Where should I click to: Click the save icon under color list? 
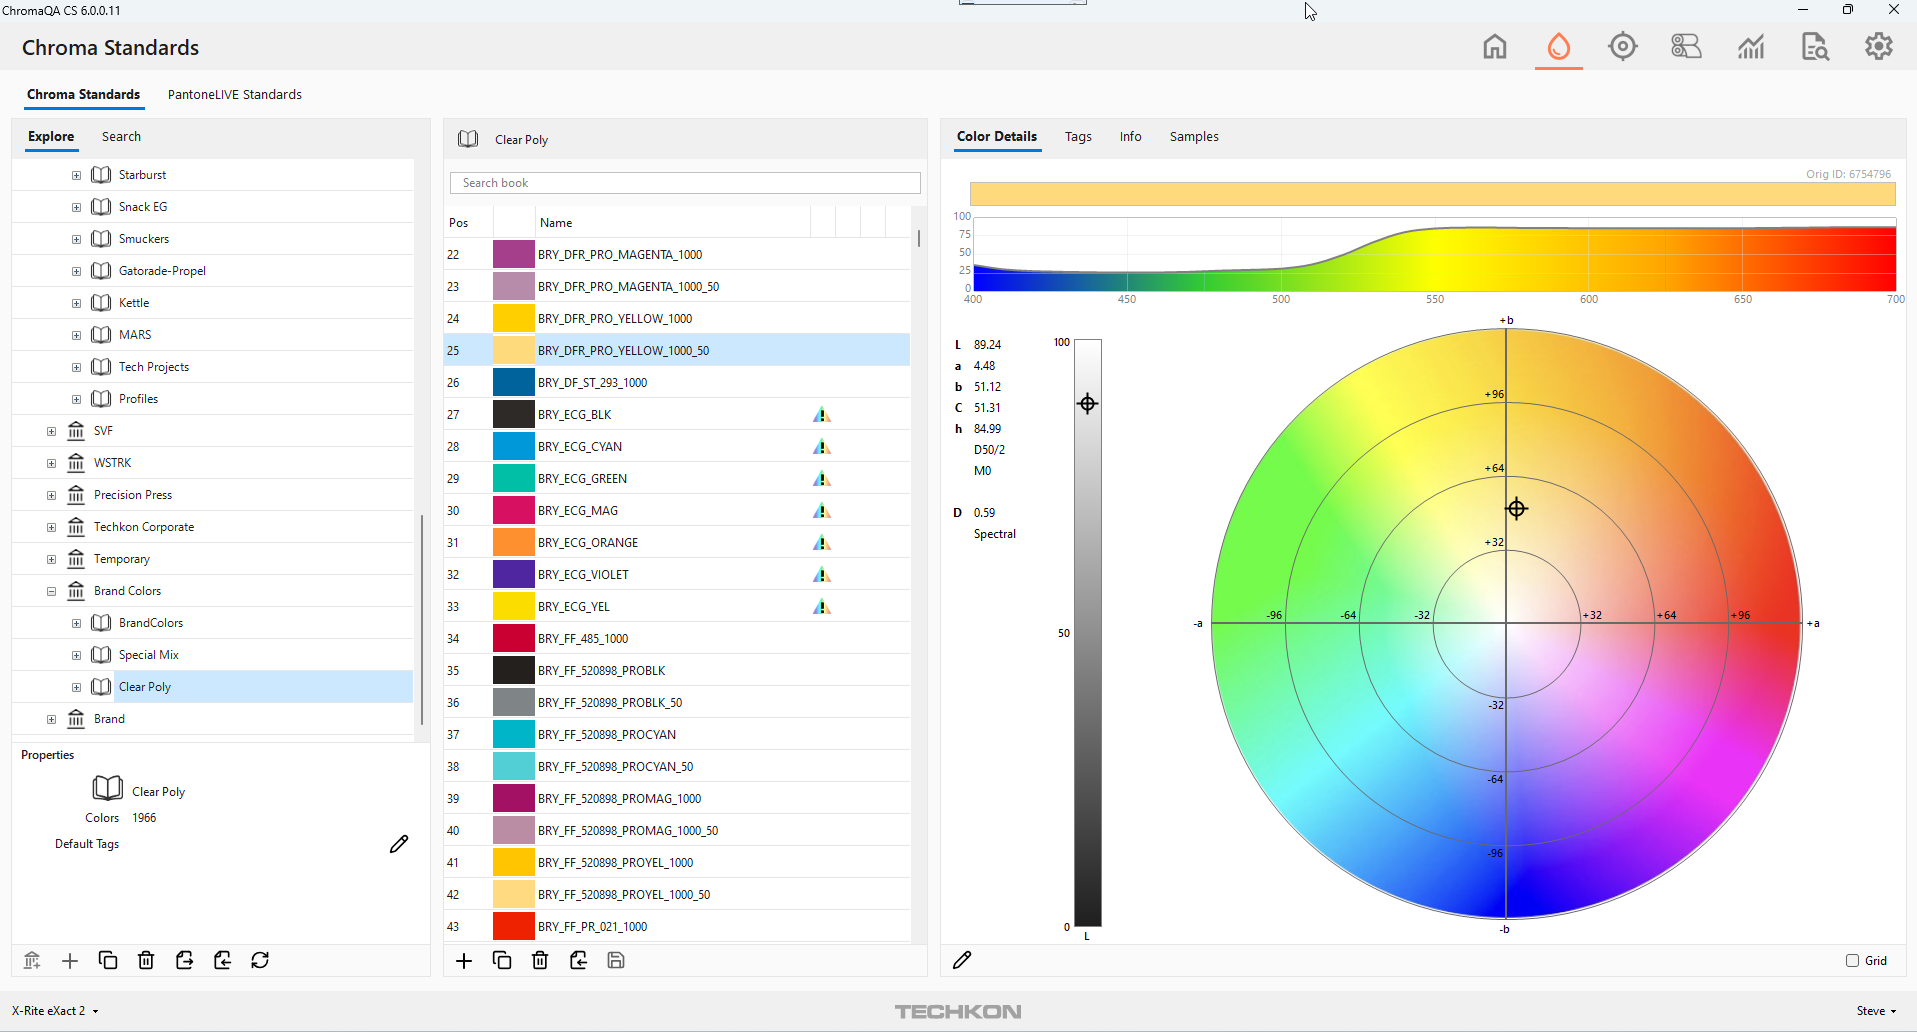click(616, 960)
